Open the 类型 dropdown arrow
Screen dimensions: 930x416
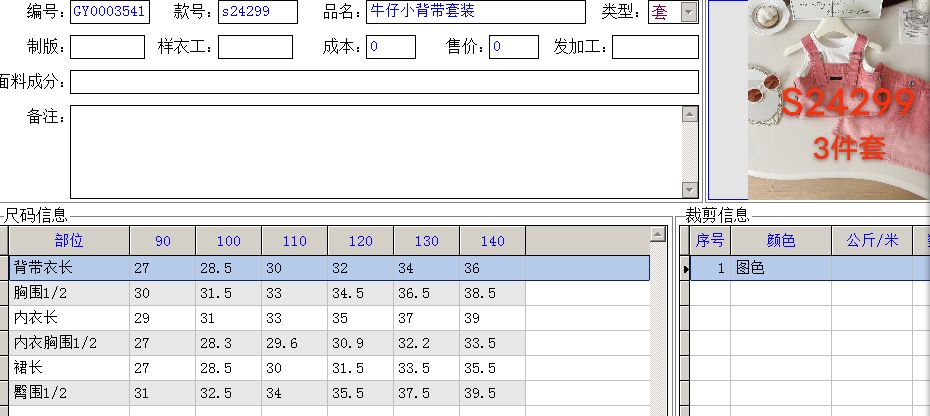pos(689,12)
